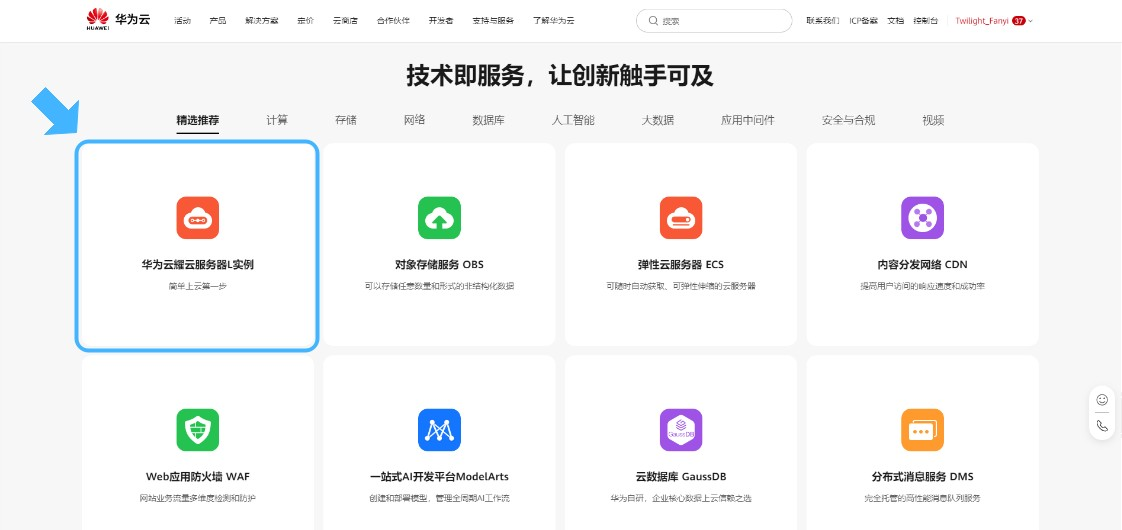Click the CDN card description text
This screenshot has height=530, width=1122.
(922, 286)
